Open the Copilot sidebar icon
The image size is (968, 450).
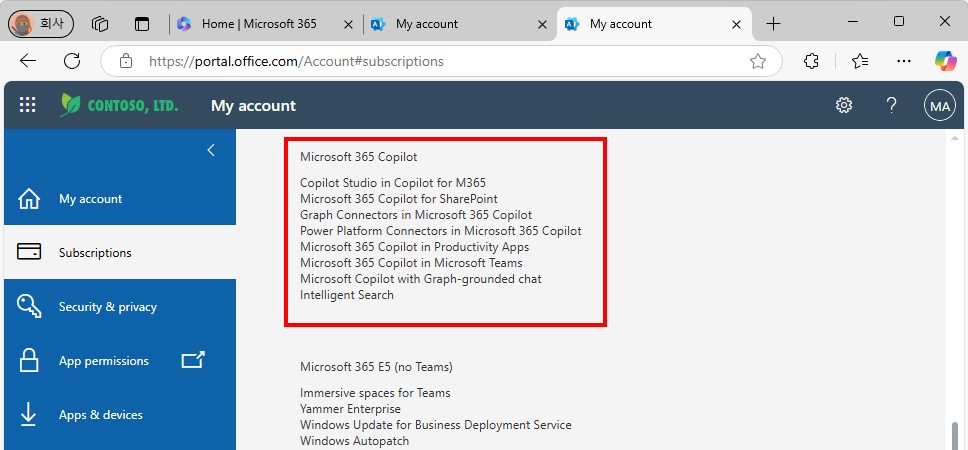(x=945, y=60)
